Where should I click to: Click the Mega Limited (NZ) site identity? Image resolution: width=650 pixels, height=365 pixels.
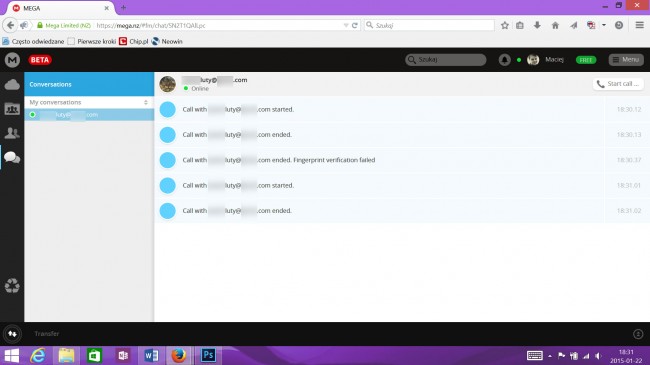pos(64,25)
